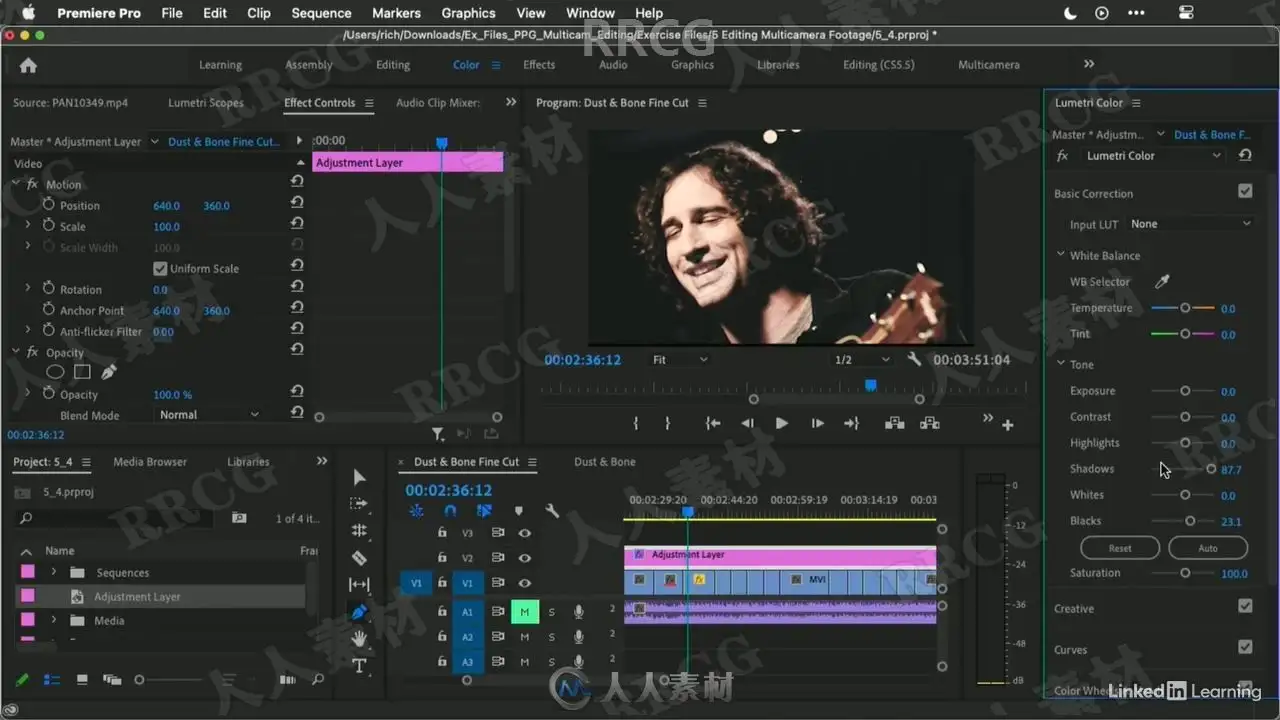Toggle animation stopwatch for Scale

click(48, 227)
